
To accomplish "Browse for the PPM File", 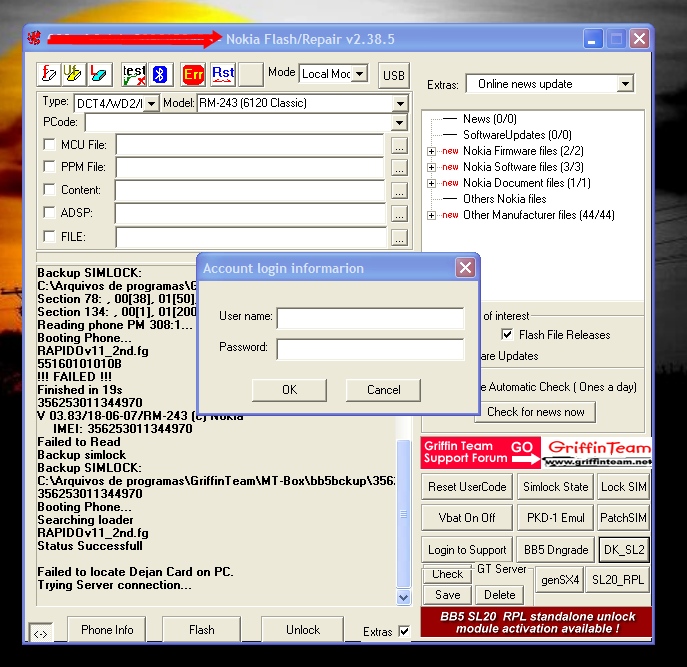I will [399, 168].
